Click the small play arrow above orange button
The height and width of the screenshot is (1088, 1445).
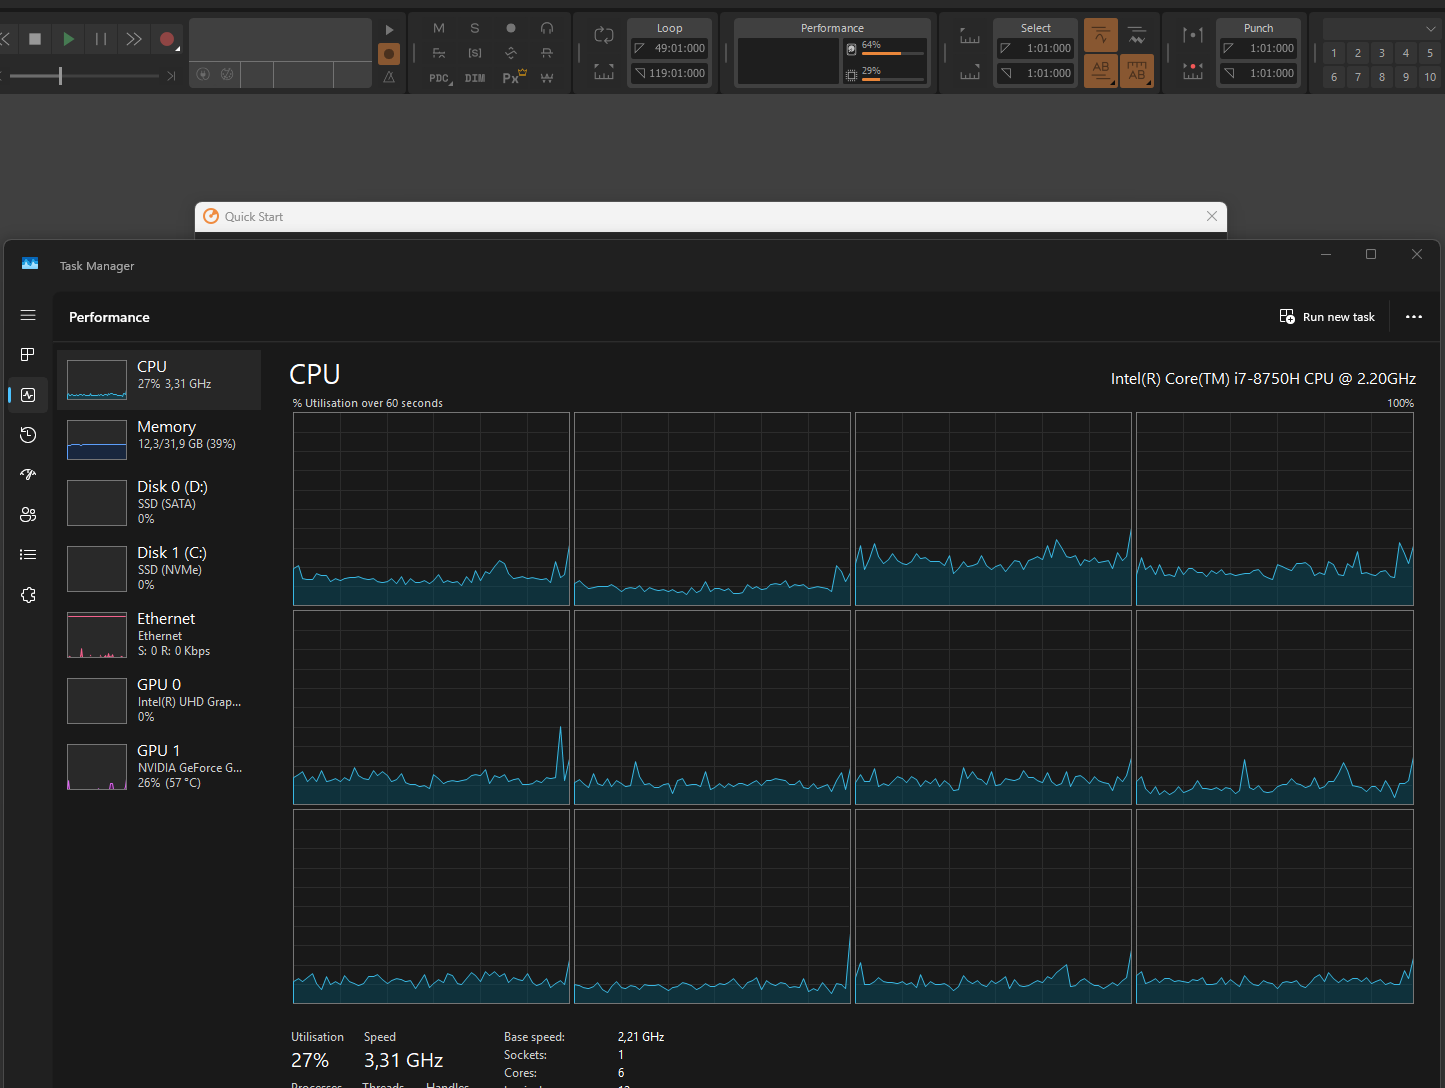pos(390,30)
